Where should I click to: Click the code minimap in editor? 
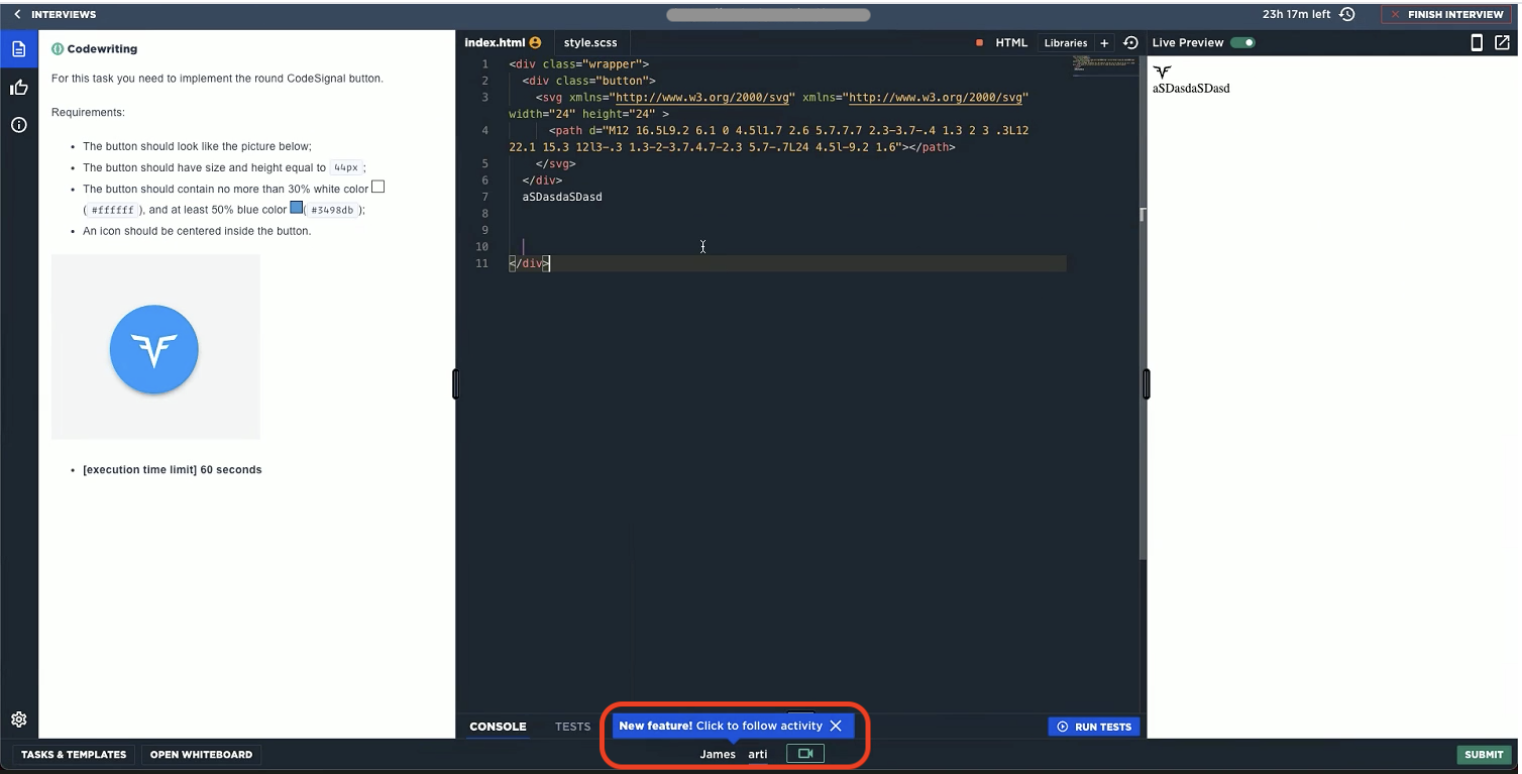(x=1103, y=66)
